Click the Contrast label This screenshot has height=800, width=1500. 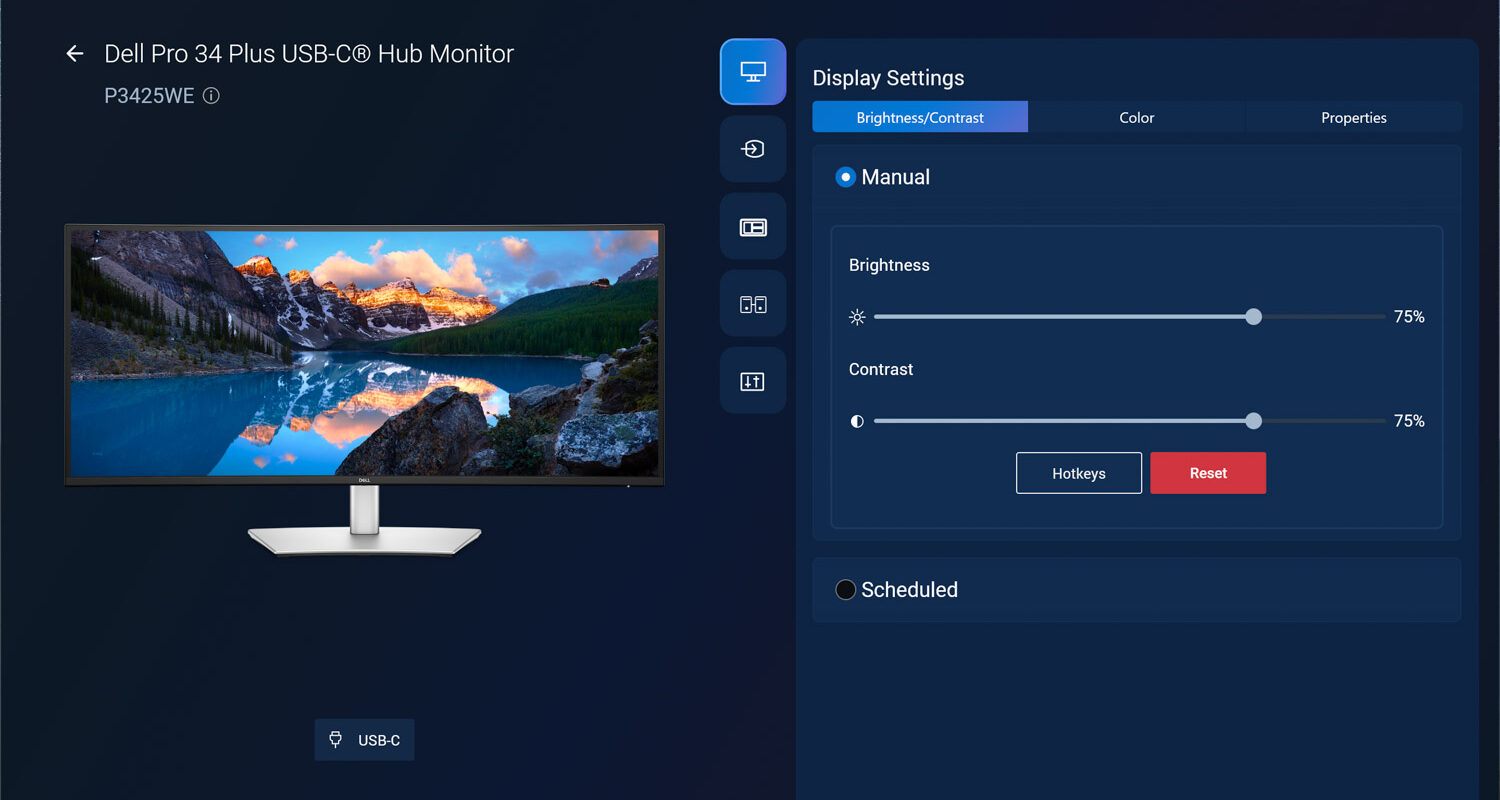coord(881,369)
